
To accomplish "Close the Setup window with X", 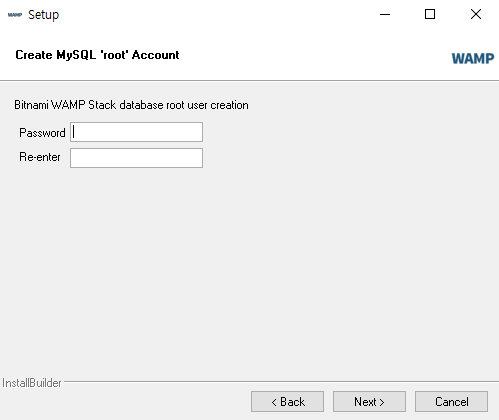I will pyautogui.click(x=476, y=14).
